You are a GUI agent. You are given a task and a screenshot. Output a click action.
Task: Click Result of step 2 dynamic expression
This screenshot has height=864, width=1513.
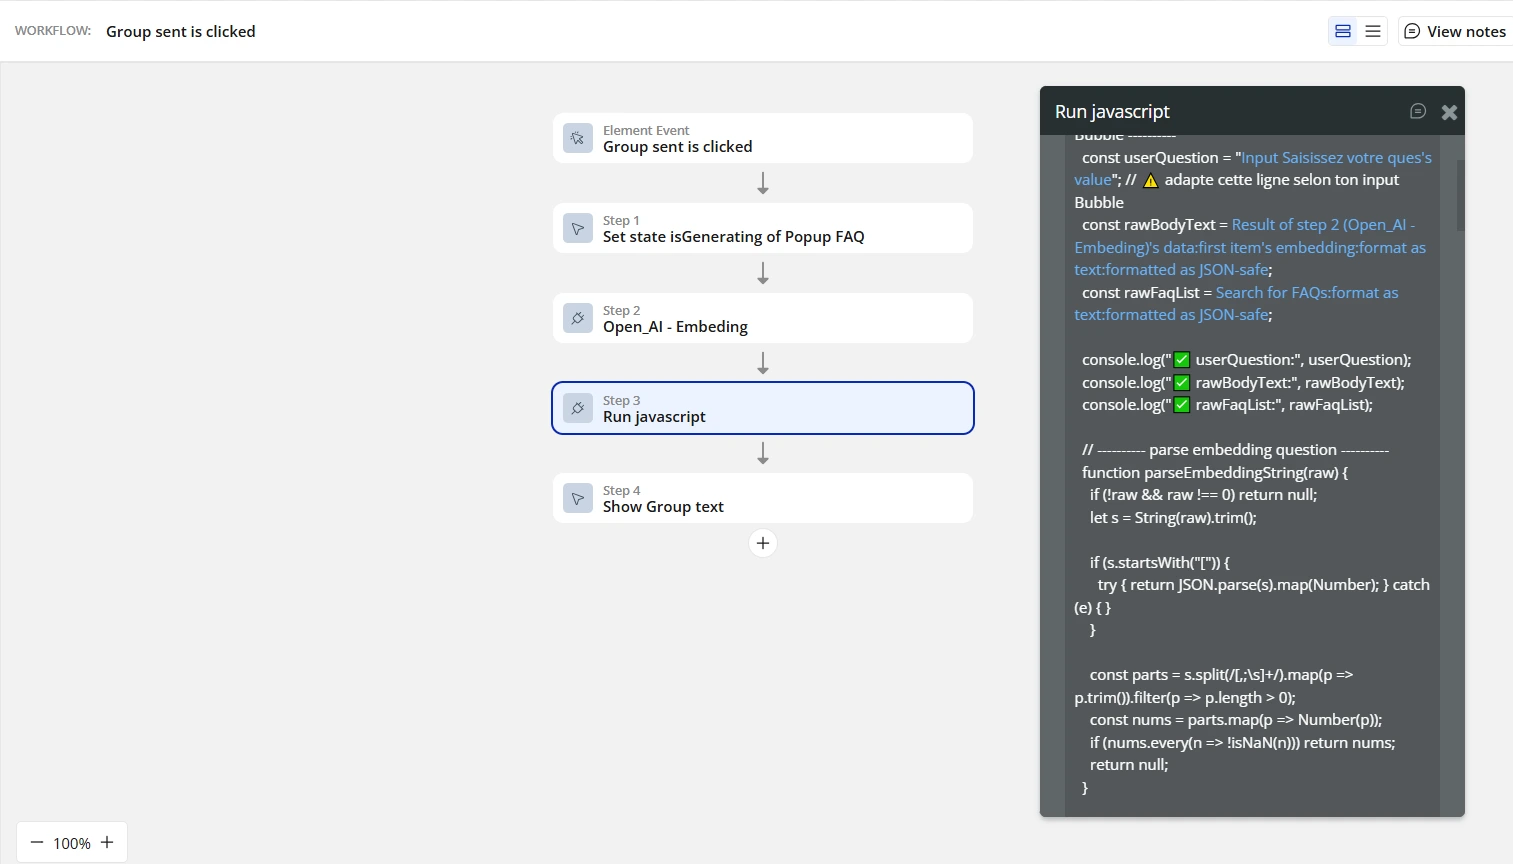[x=1250, y=247]
